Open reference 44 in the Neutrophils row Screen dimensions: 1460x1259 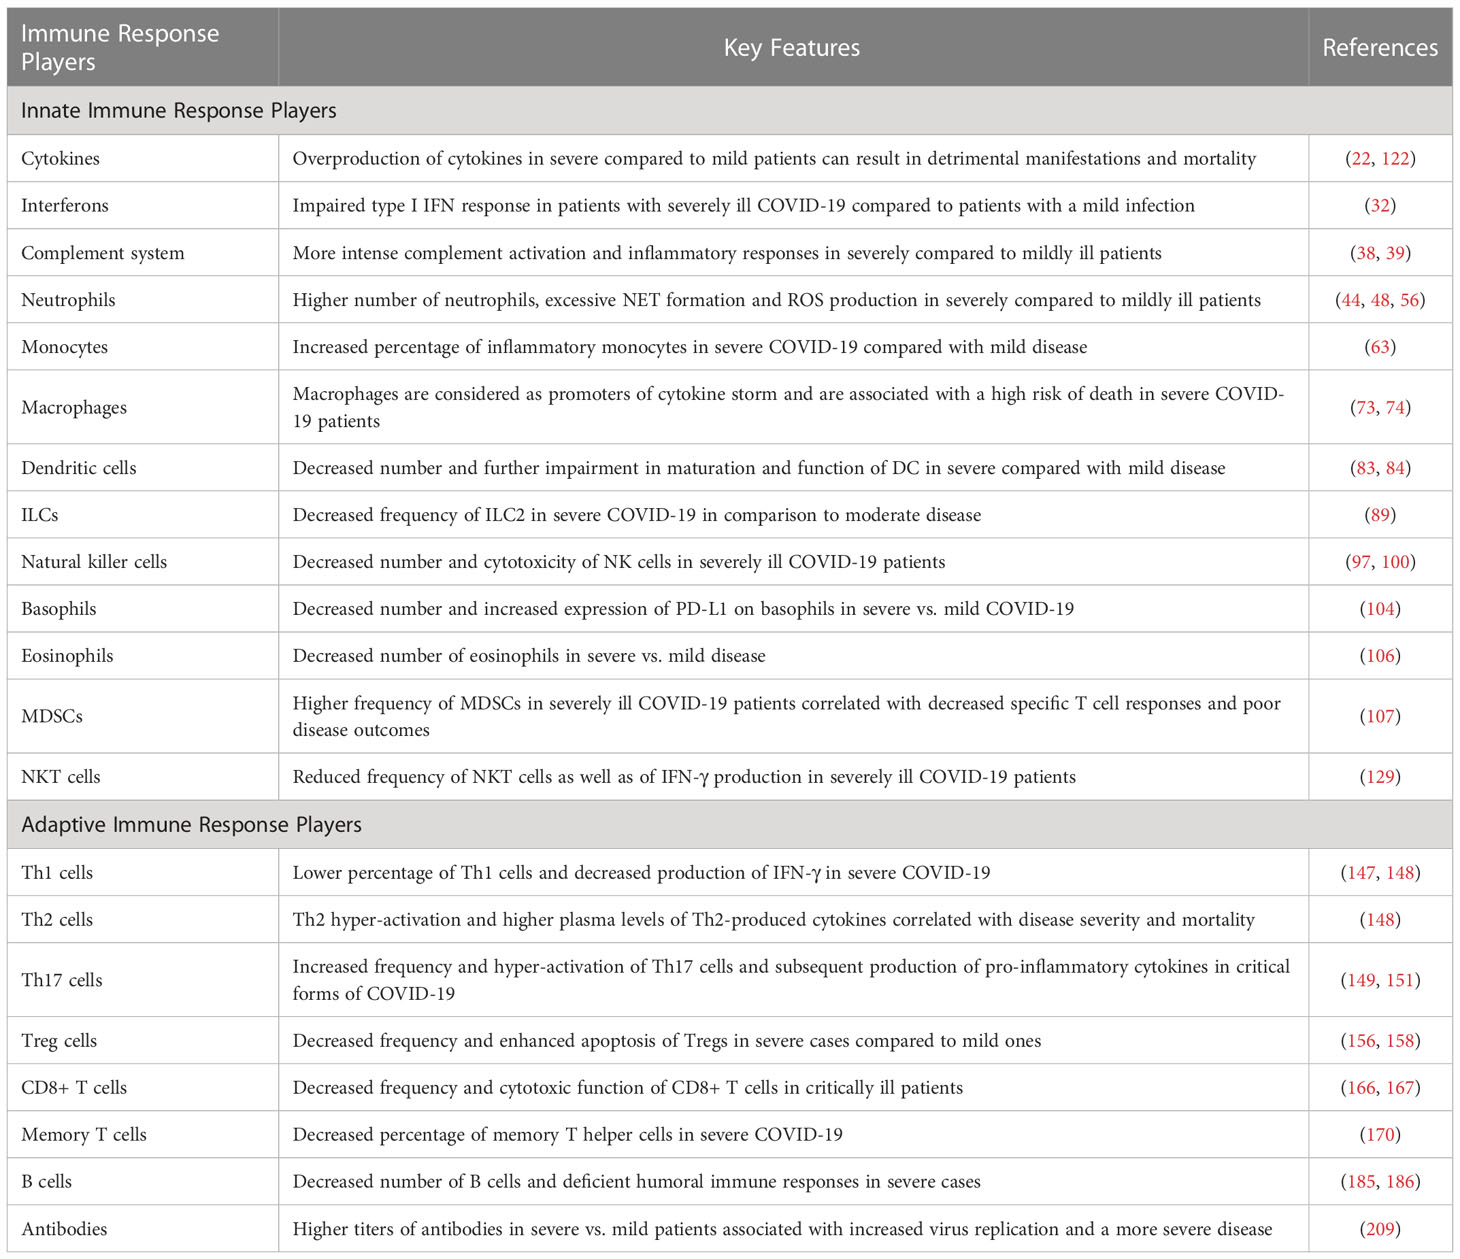coord(1351,300)
